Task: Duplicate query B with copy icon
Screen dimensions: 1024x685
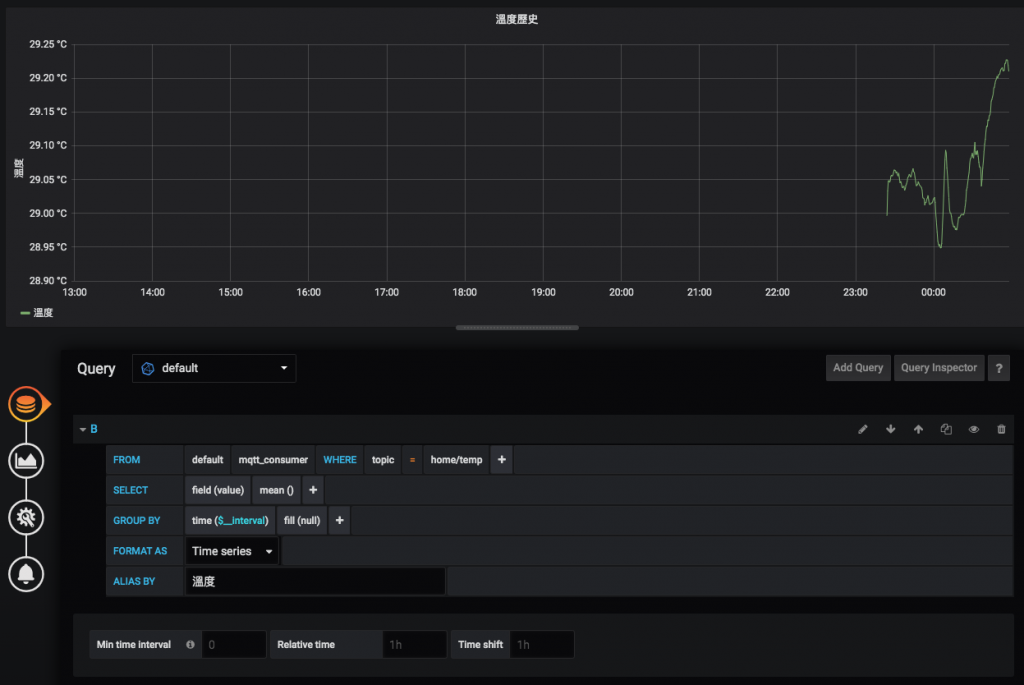Action: [946, 429]
